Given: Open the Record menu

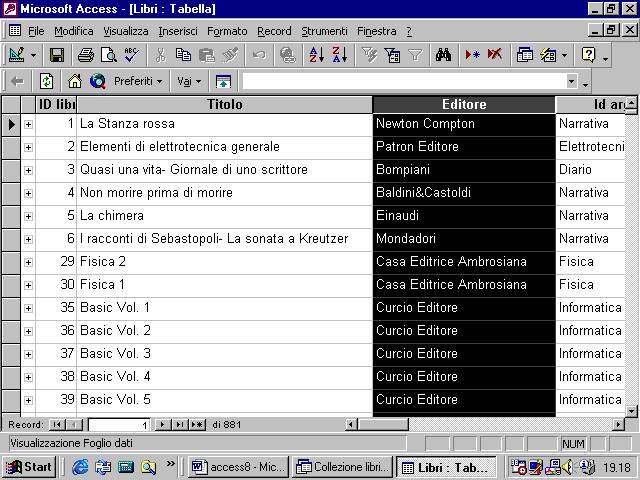Looking at the screenshot, I should (274, 31).
